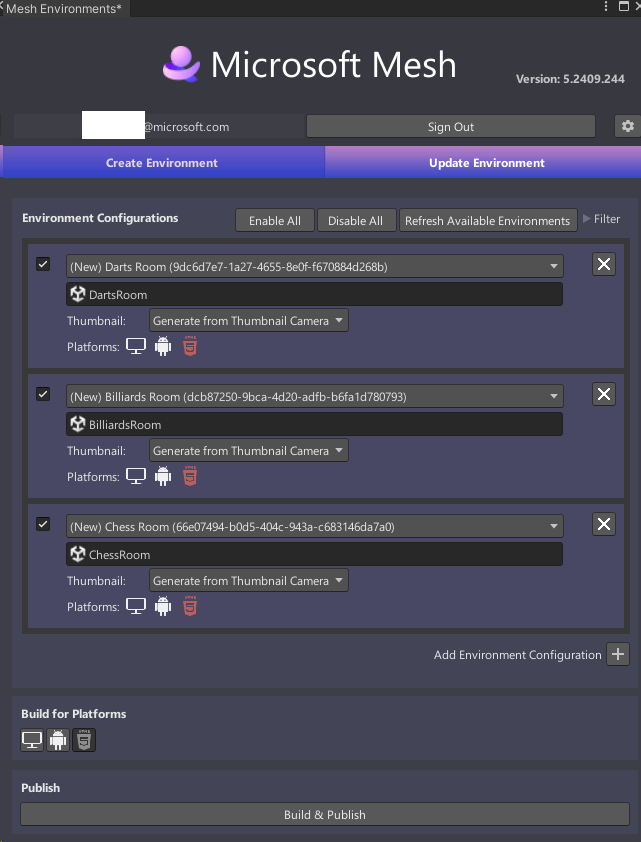Remove the Darts Room configuration with X
641x842 pixels.
click(604, 264)
